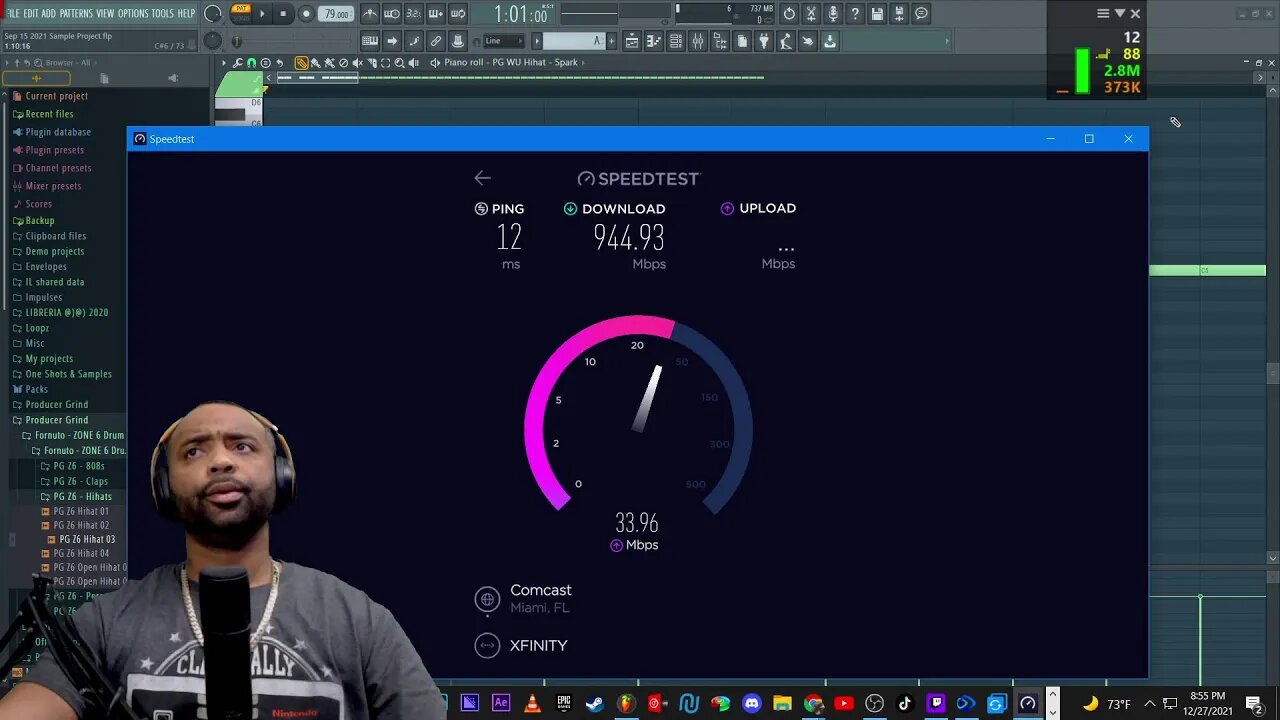Open the piano roll wrench tools menu
This screenshot has height=720, width=1280.
click(238, 63)
